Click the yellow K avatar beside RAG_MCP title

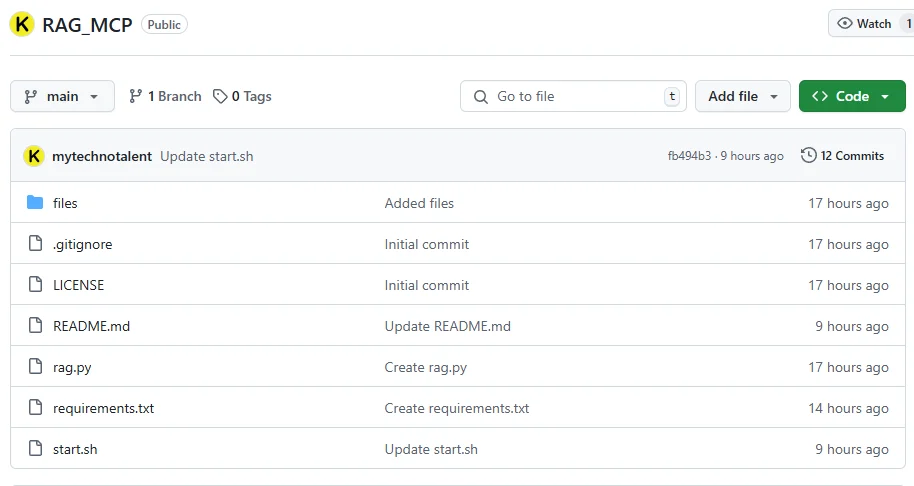(22, 24)
